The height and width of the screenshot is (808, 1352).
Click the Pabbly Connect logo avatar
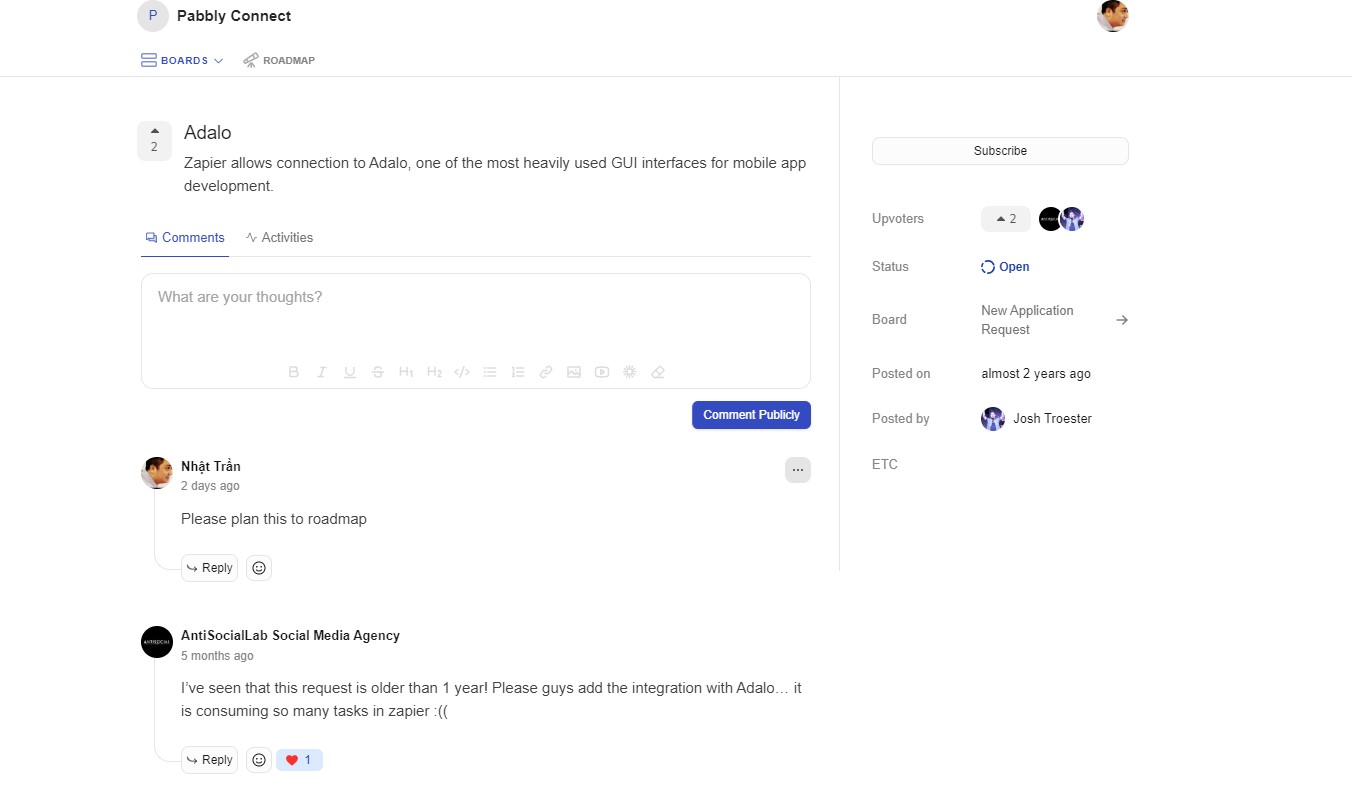point(153,16)
